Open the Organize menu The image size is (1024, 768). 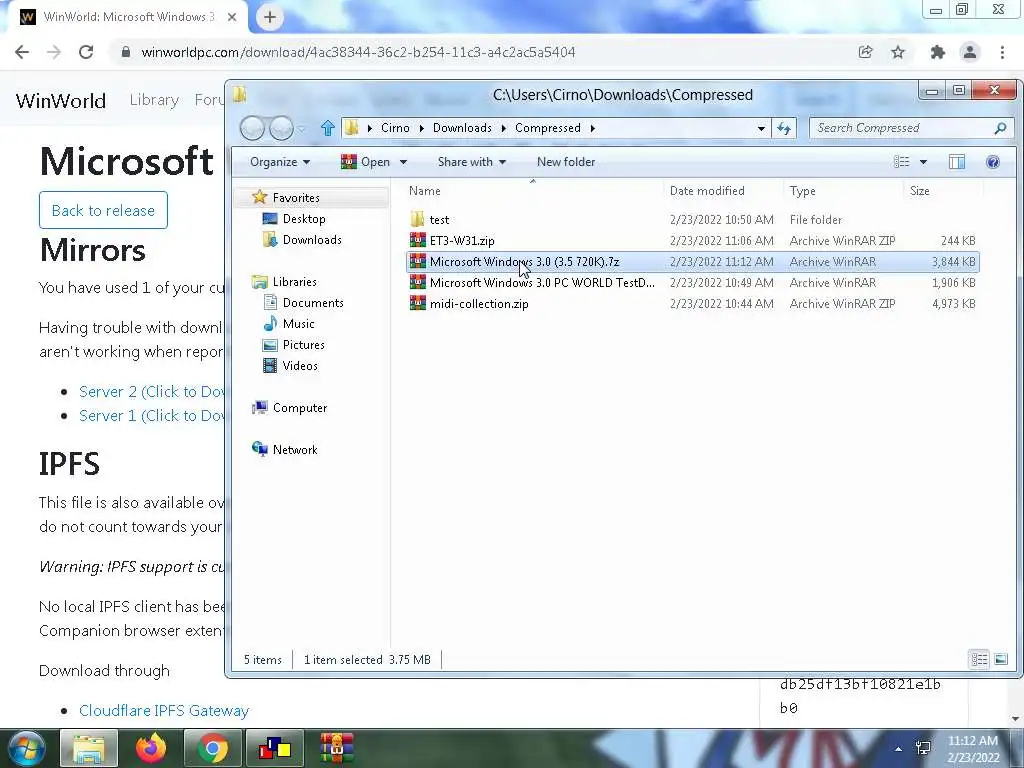click(x=280, y=162)
